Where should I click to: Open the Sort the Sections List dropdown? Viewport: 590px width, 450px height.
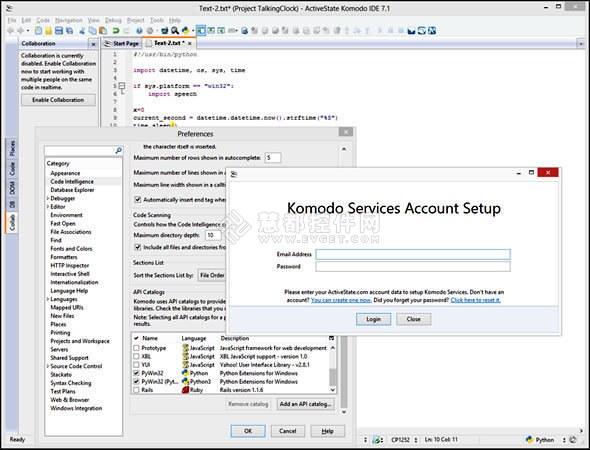click(x=212, y=275)
